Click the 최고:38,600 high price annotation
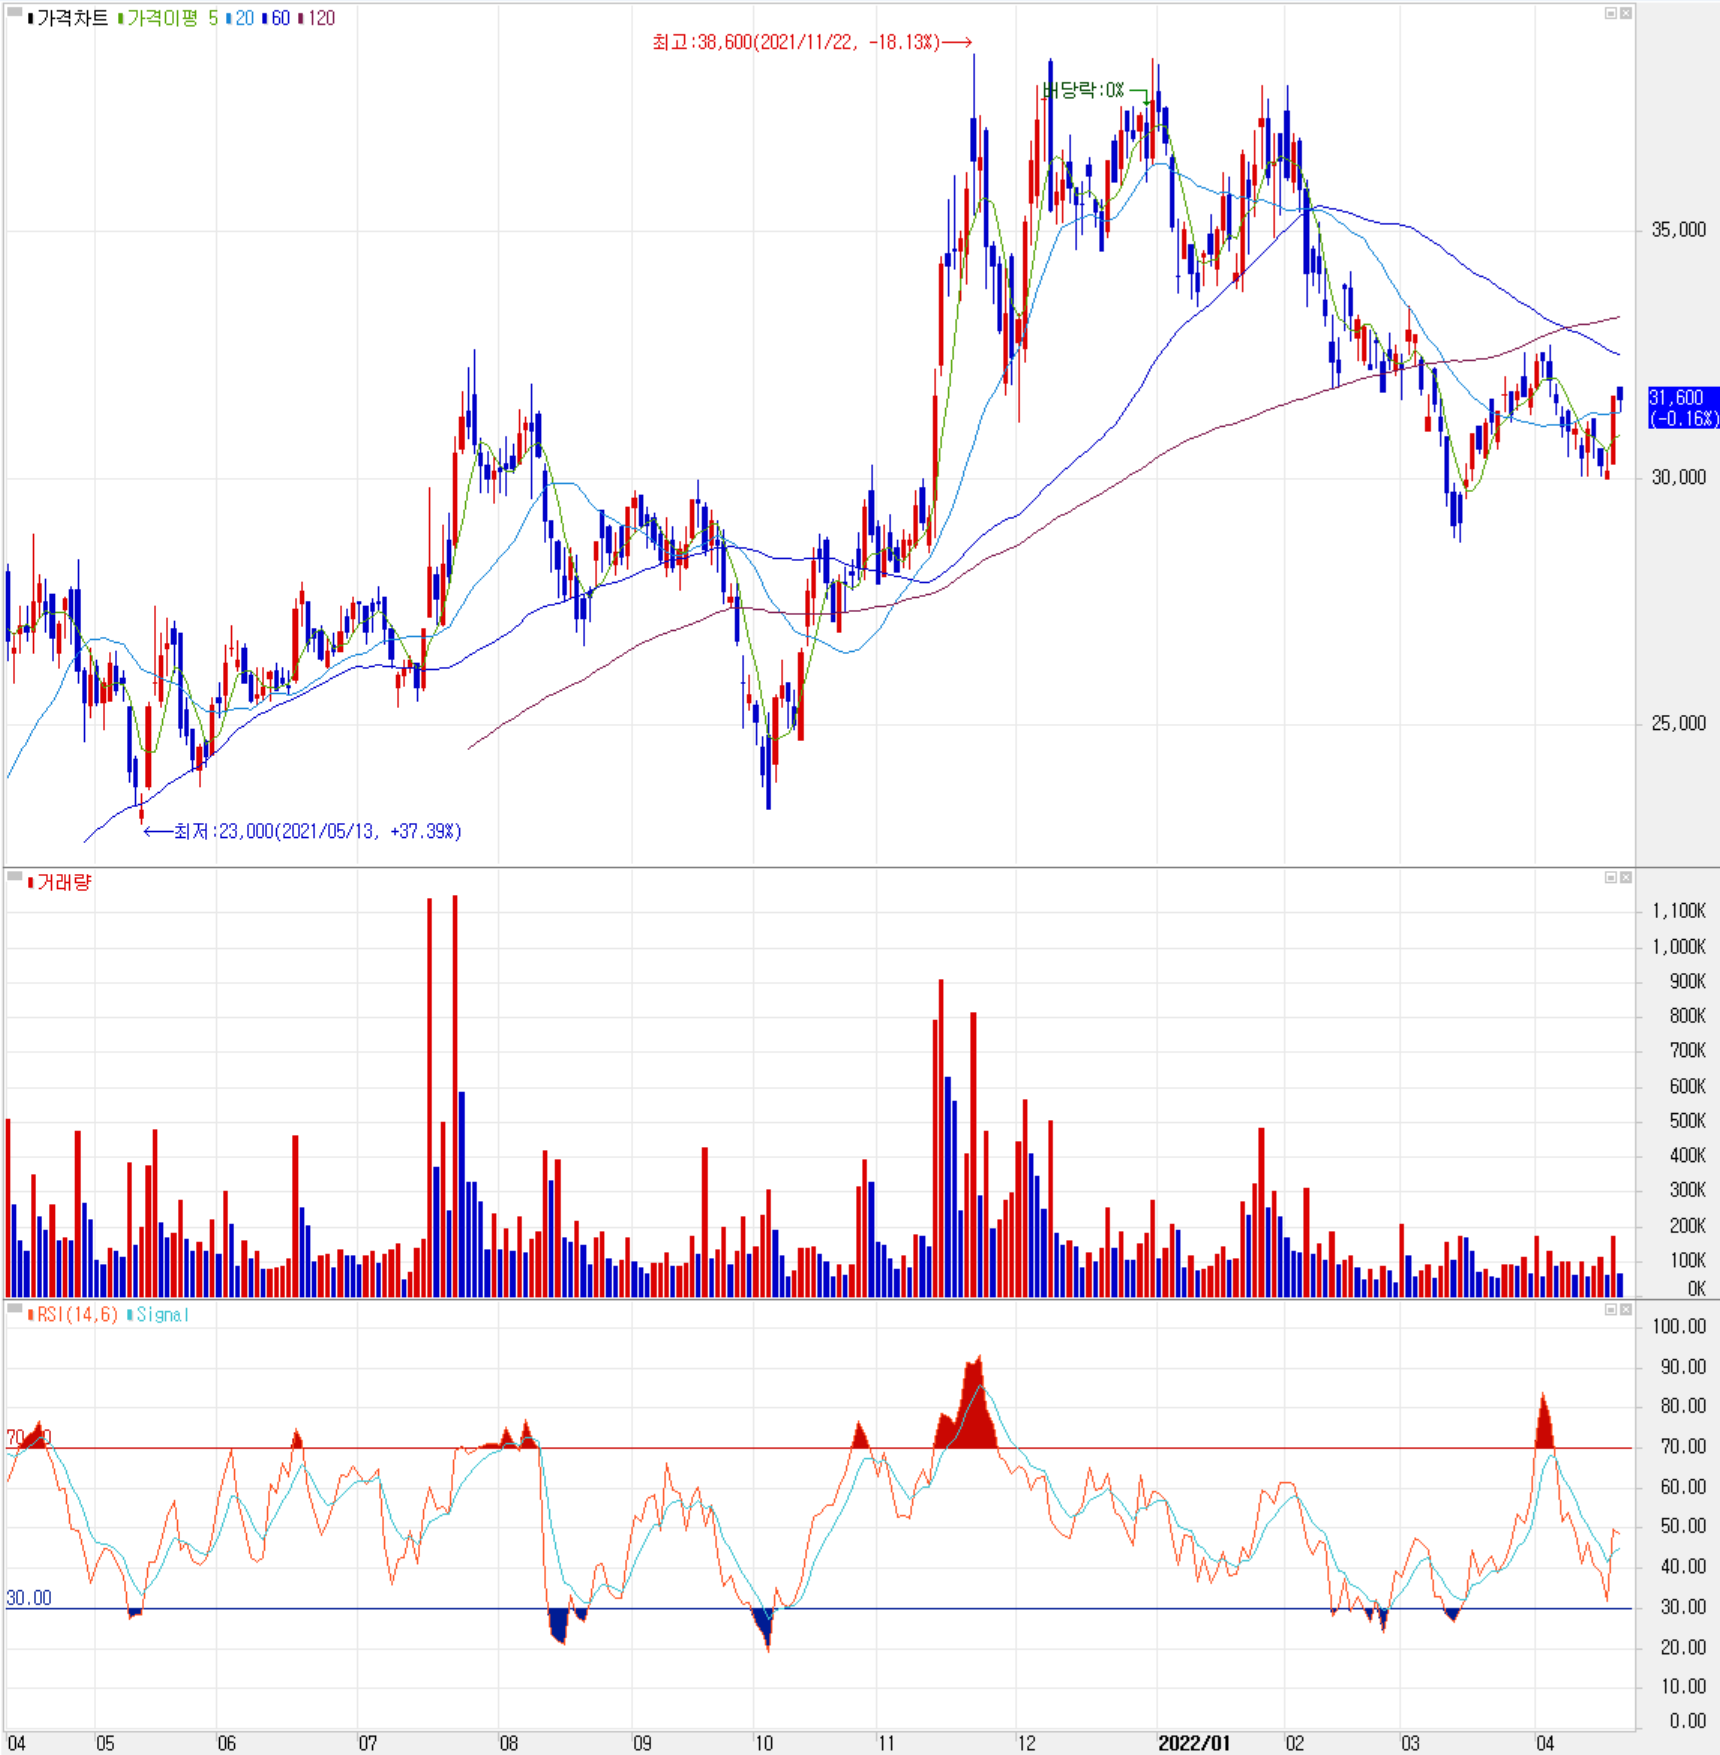 point(811,42)
